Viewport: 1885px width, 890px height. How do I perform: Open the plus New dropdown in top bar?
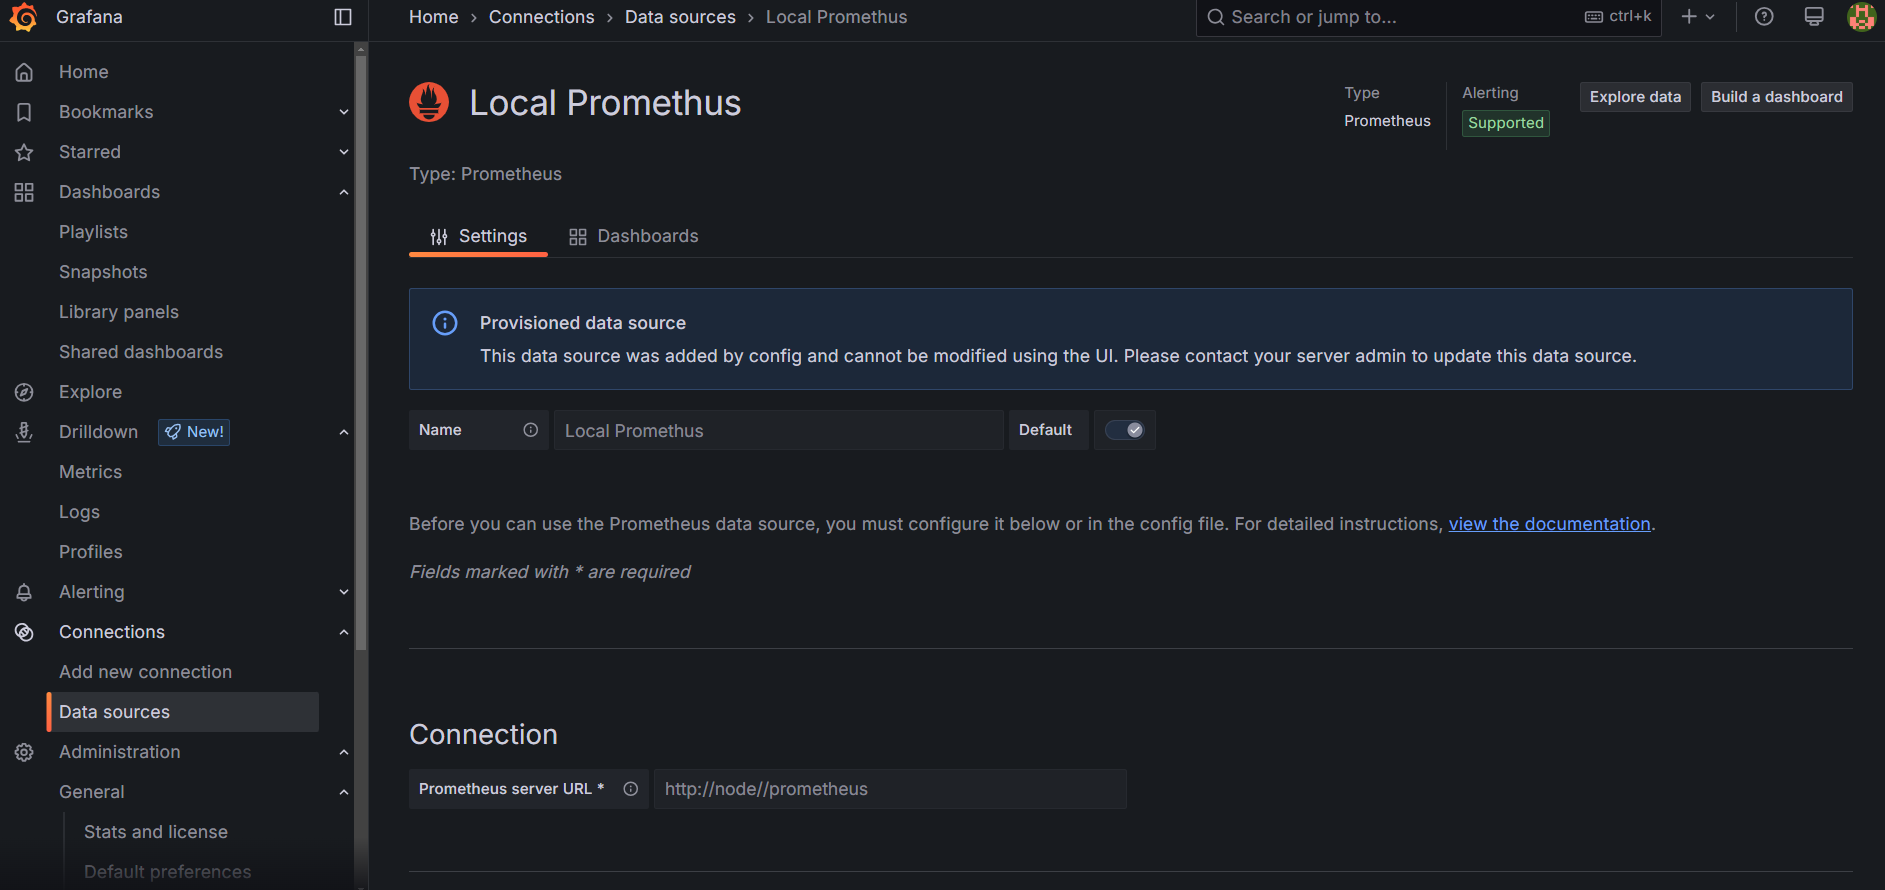(x=1698, y=17)
